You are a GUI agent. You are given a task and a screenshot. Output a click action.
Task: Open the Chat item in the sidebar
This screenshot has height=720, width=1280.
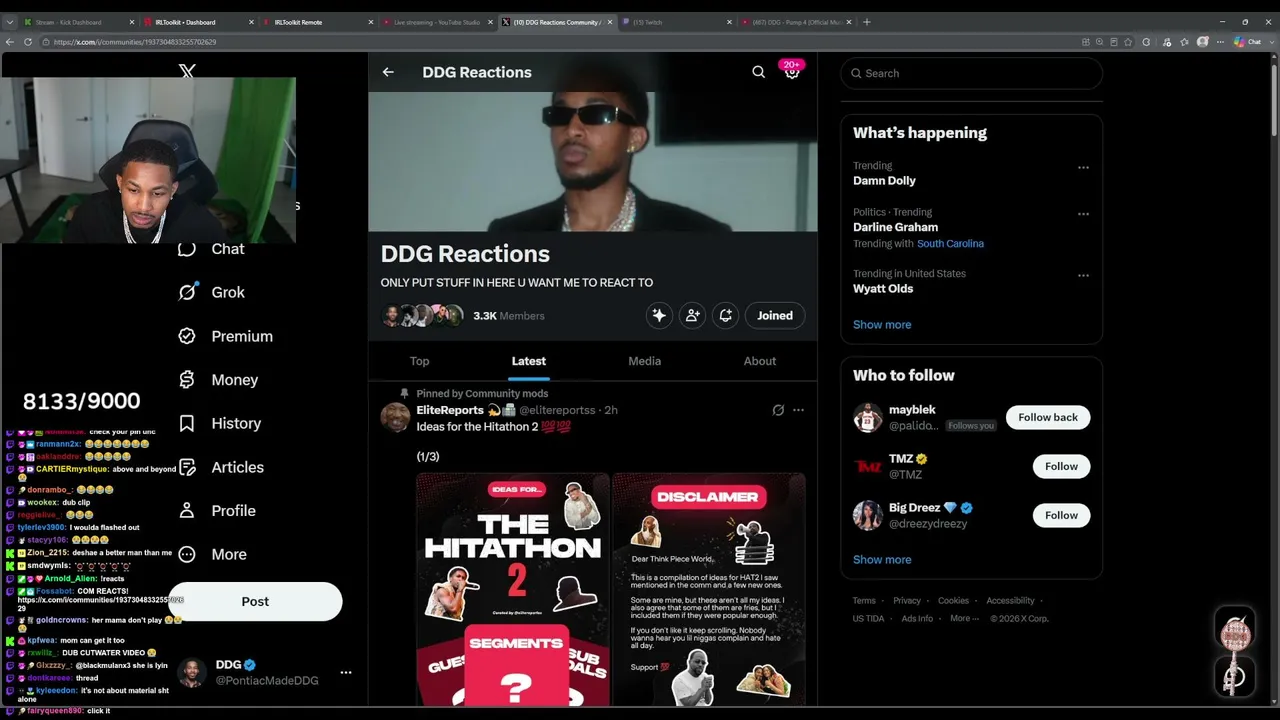[211, 249]
